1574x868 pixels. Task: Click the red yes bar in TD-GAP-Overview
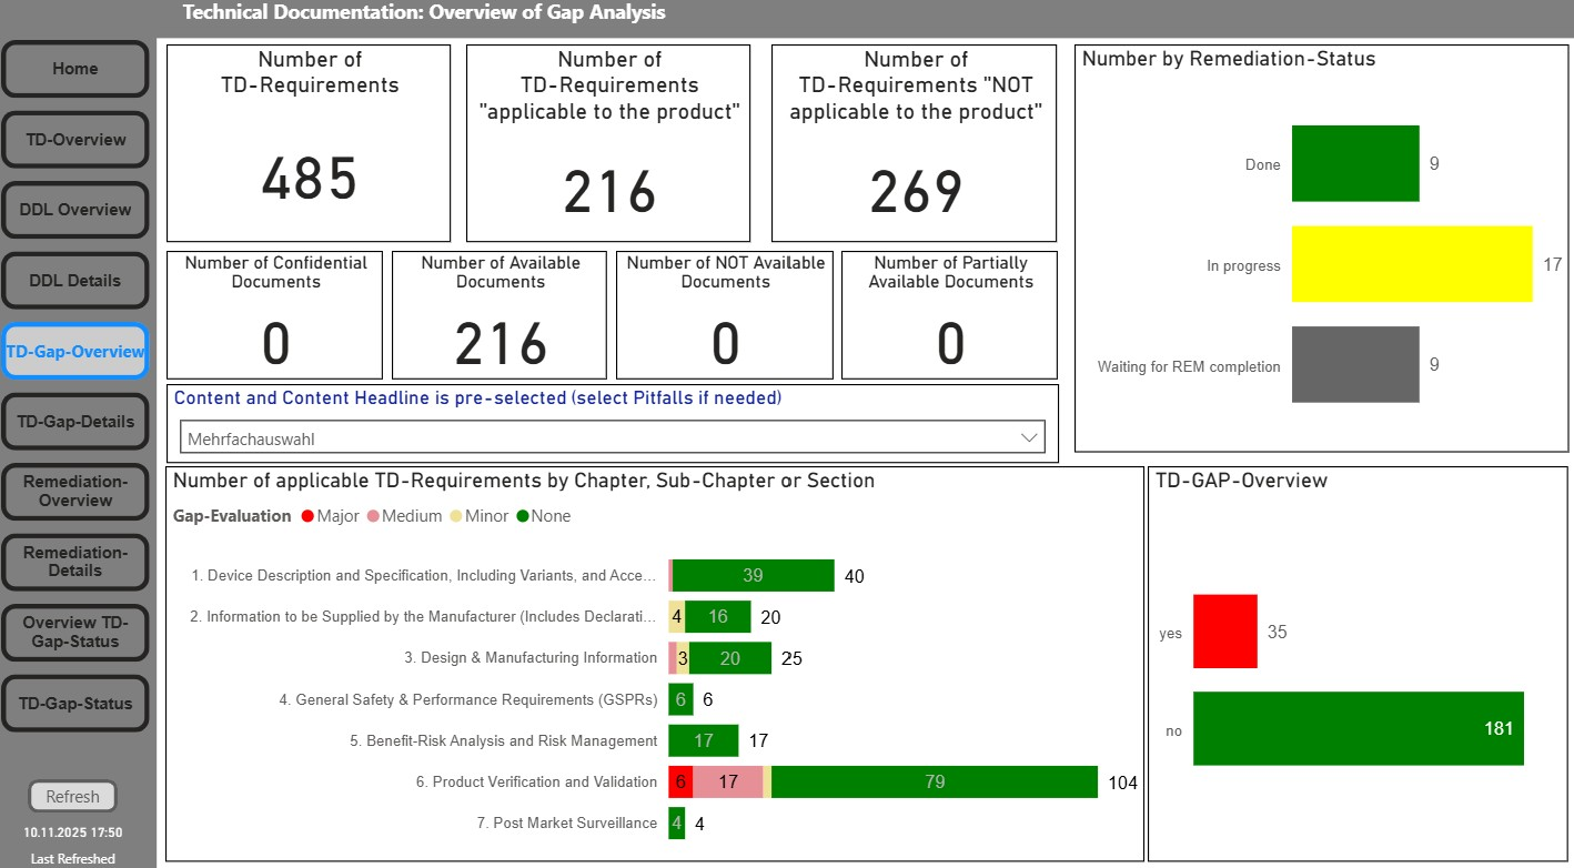point(1225,631)
